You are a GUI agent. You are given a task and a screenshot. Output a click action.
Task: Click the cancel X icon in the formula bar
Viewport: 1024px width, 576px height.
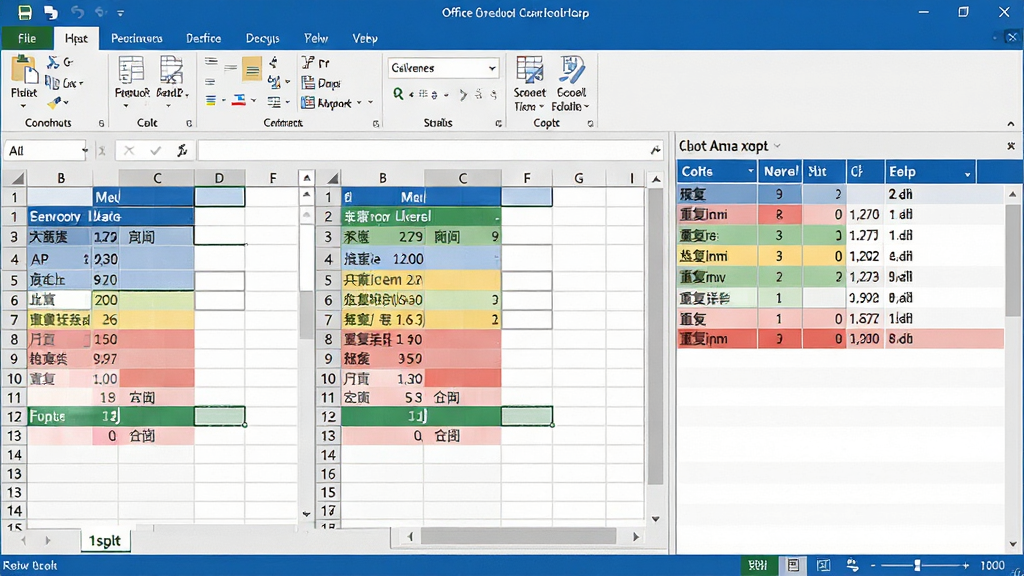click(x=129, y=151)
